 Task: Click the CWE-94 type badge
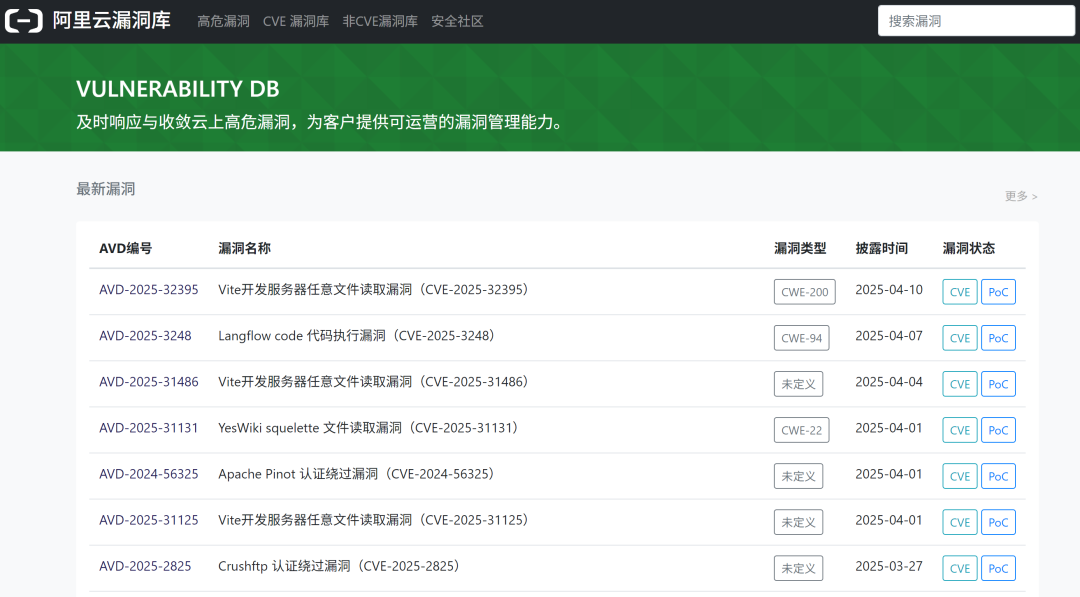pos(802,338)
